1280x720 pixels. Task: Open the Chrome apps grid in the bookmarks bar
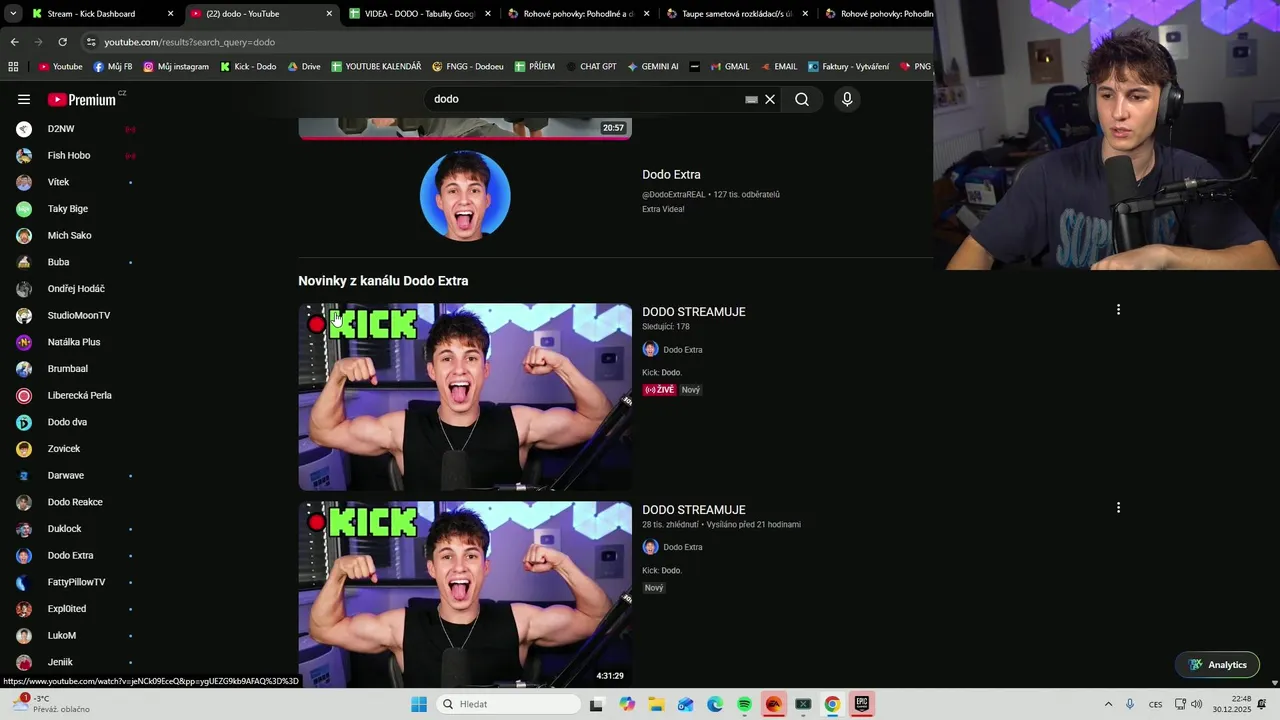tap(13, 67)
